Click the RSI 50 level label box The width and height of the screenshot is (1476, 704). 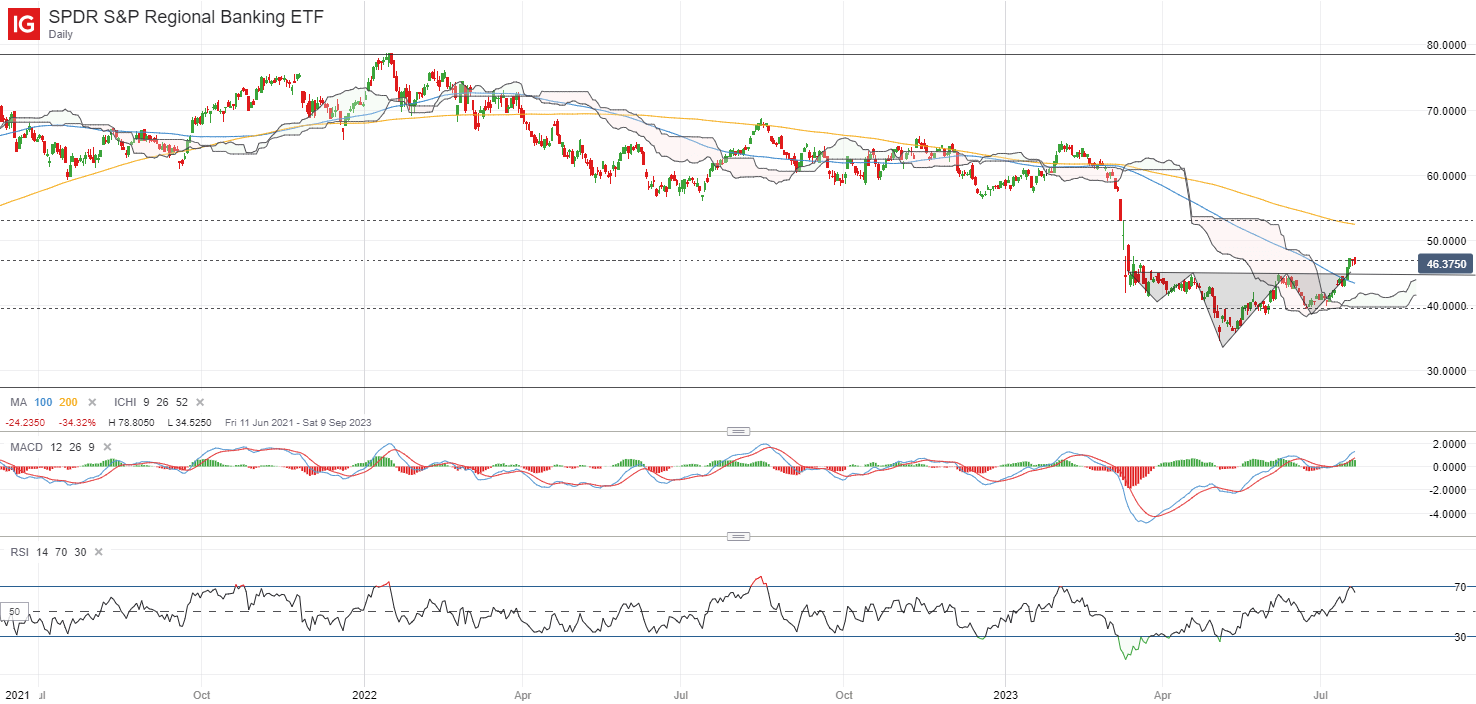coord(14,611)
